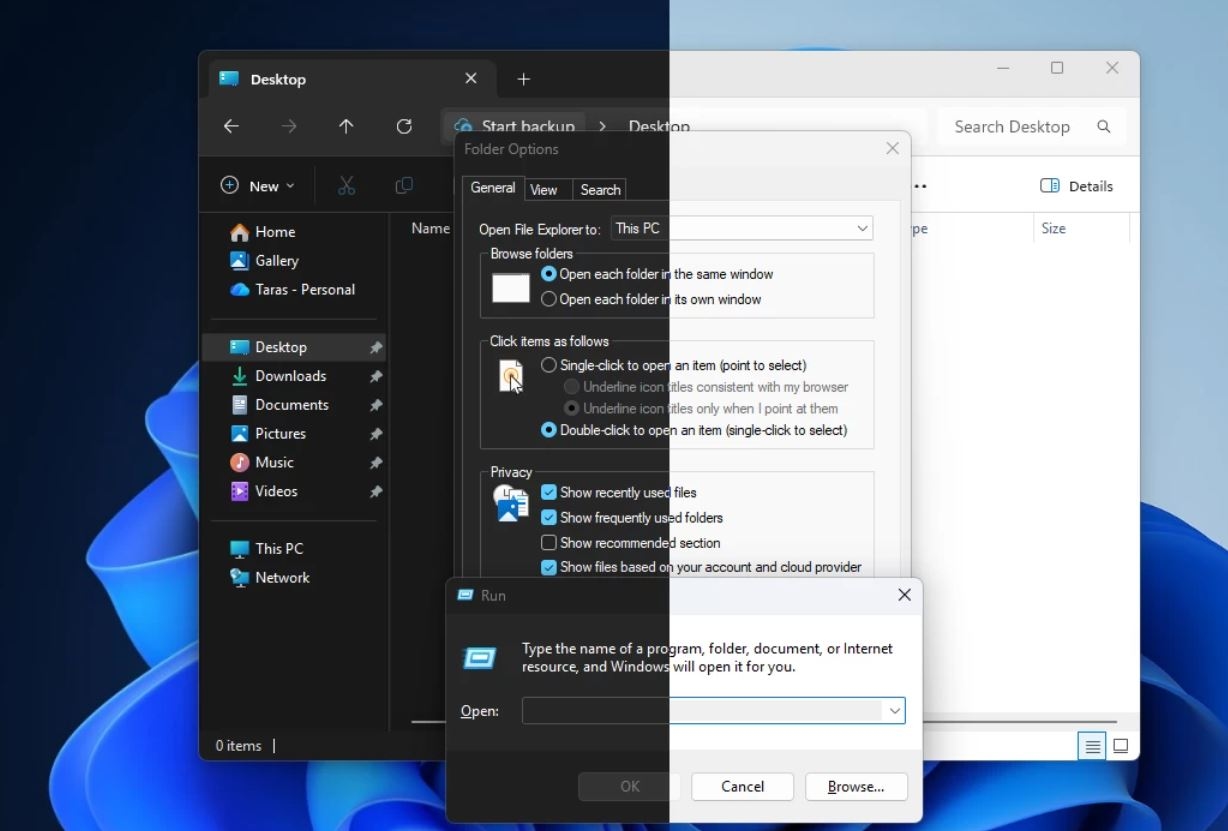Open the three-dots See more menu
The image size is (1228, 831).
919,186
